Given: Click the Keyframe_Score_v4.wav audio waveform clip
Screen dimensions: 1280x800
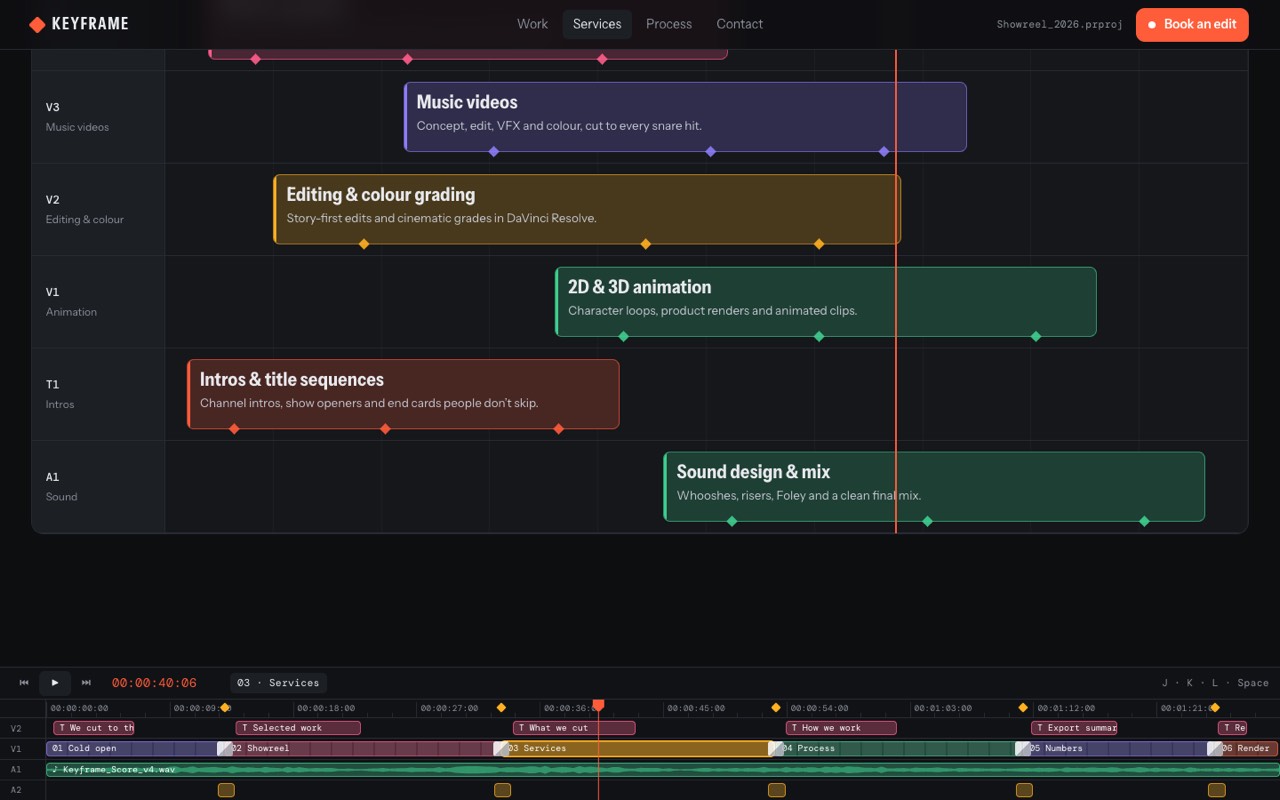Looking at the screenshot, I should tap(662, 769).
